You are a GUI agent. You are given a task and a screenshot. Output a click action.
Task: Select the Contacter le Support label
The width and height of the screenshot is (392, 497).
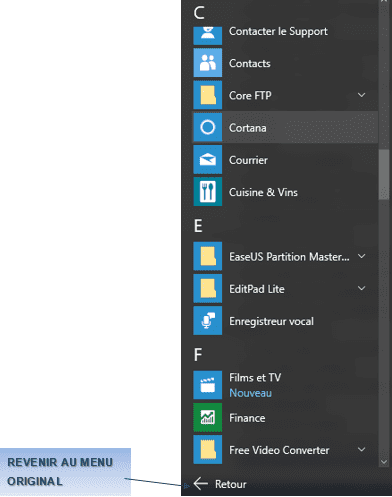(278, 31)
